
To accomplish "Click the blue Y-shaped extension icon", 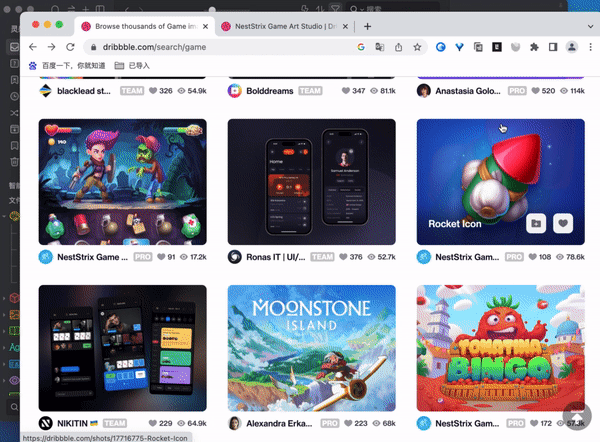I will tap(459, 47).
